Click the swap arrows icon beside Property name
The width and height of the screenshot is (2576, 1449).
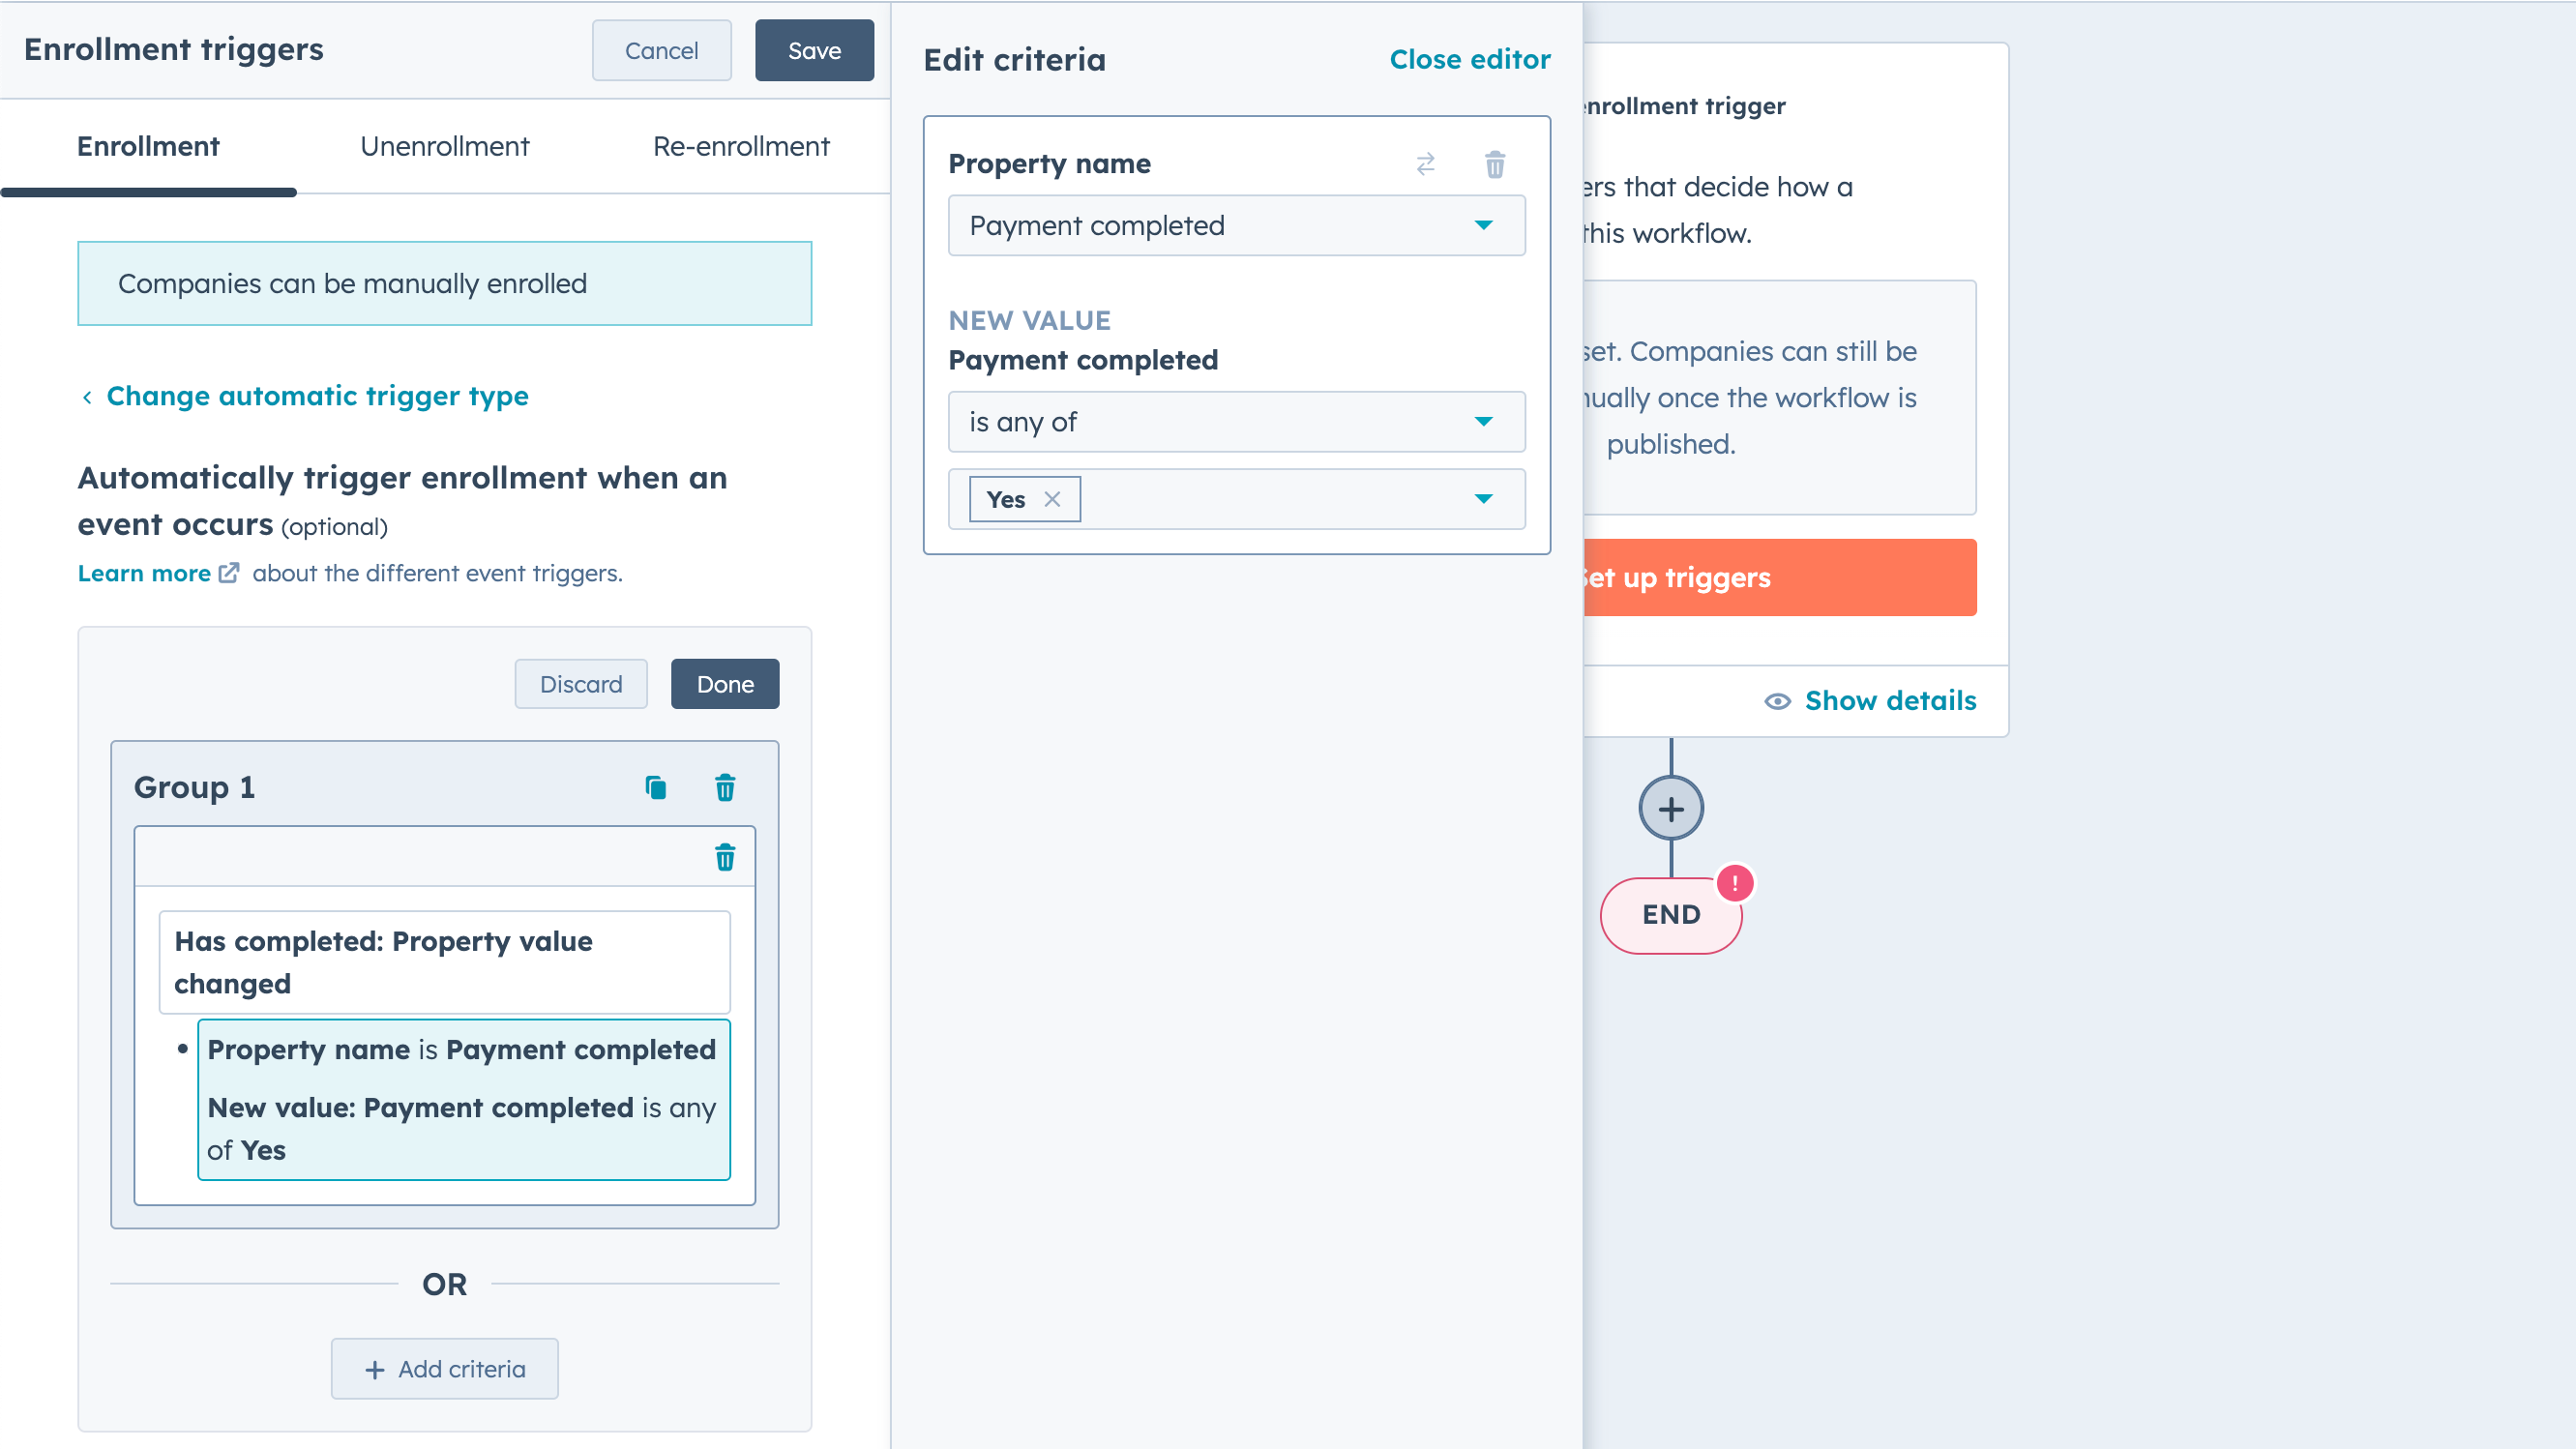coord(1425,164)
